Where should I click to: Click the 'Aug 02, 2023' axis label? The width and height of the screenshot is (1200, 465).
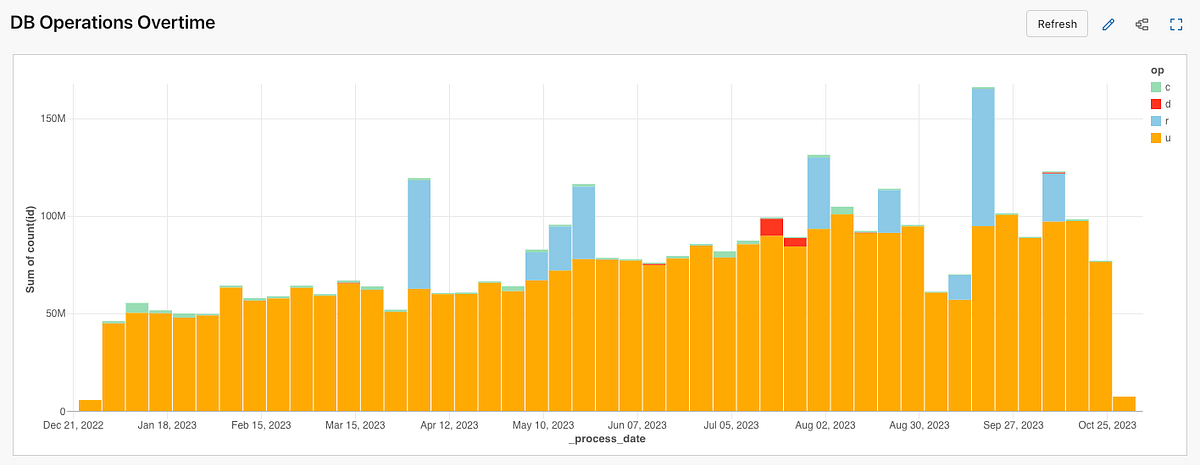point(826,425)
